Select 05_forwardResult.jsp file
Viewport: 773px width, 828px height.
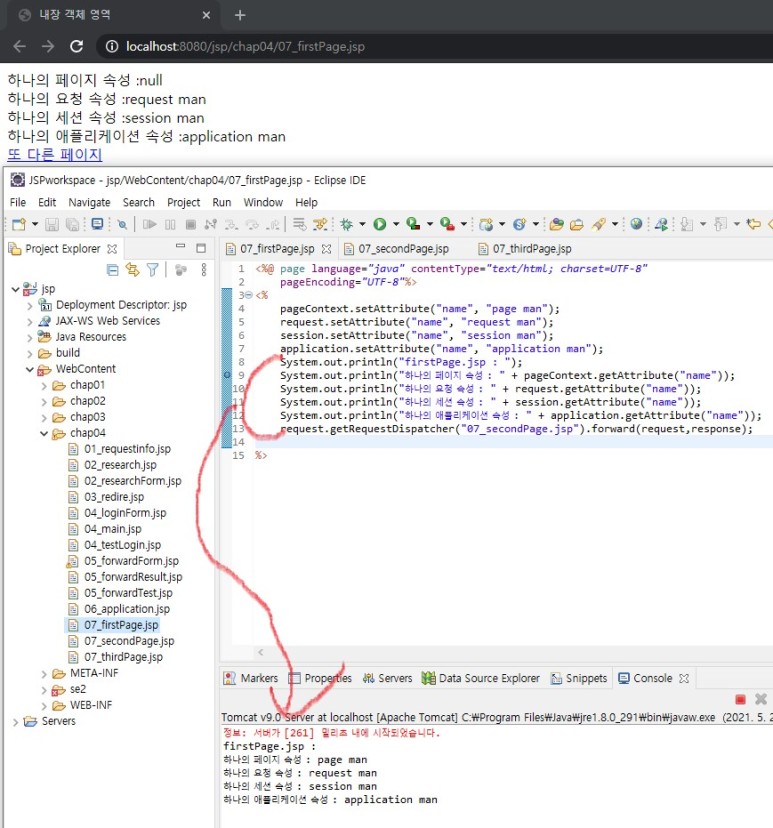133,577
